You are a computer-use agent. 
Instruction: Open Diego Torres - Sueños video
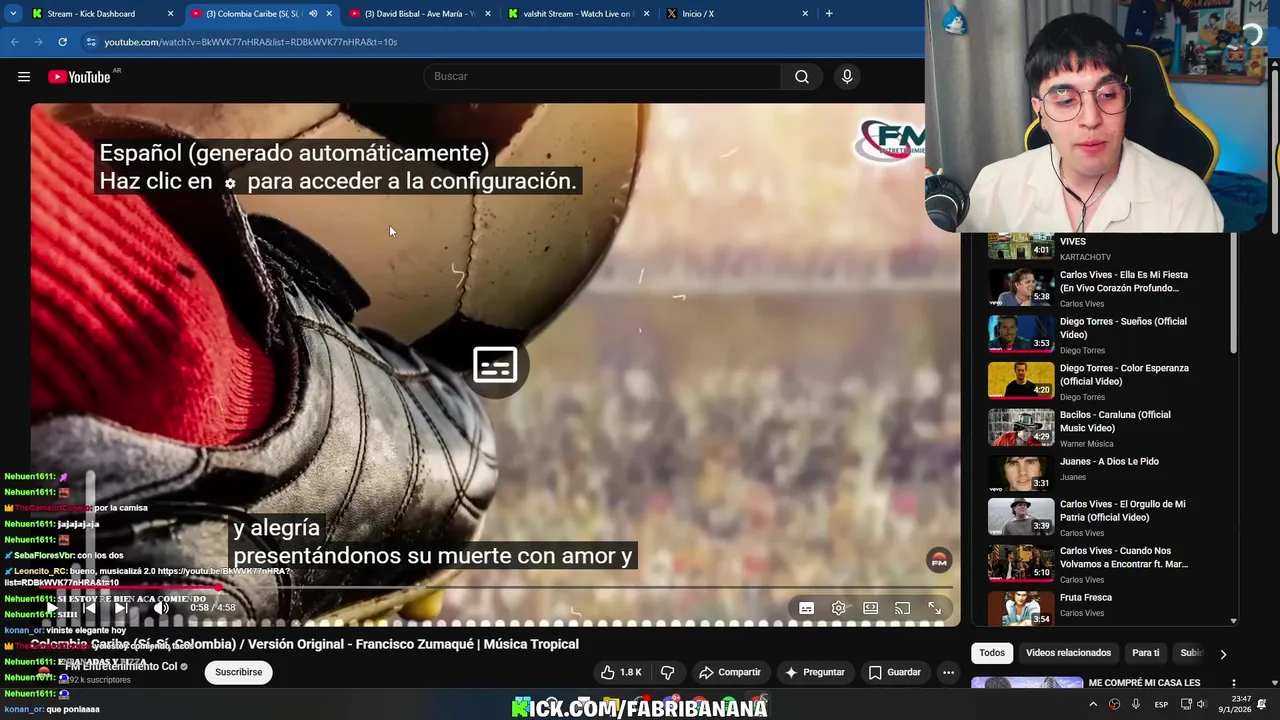click(x=1105, y=335)
